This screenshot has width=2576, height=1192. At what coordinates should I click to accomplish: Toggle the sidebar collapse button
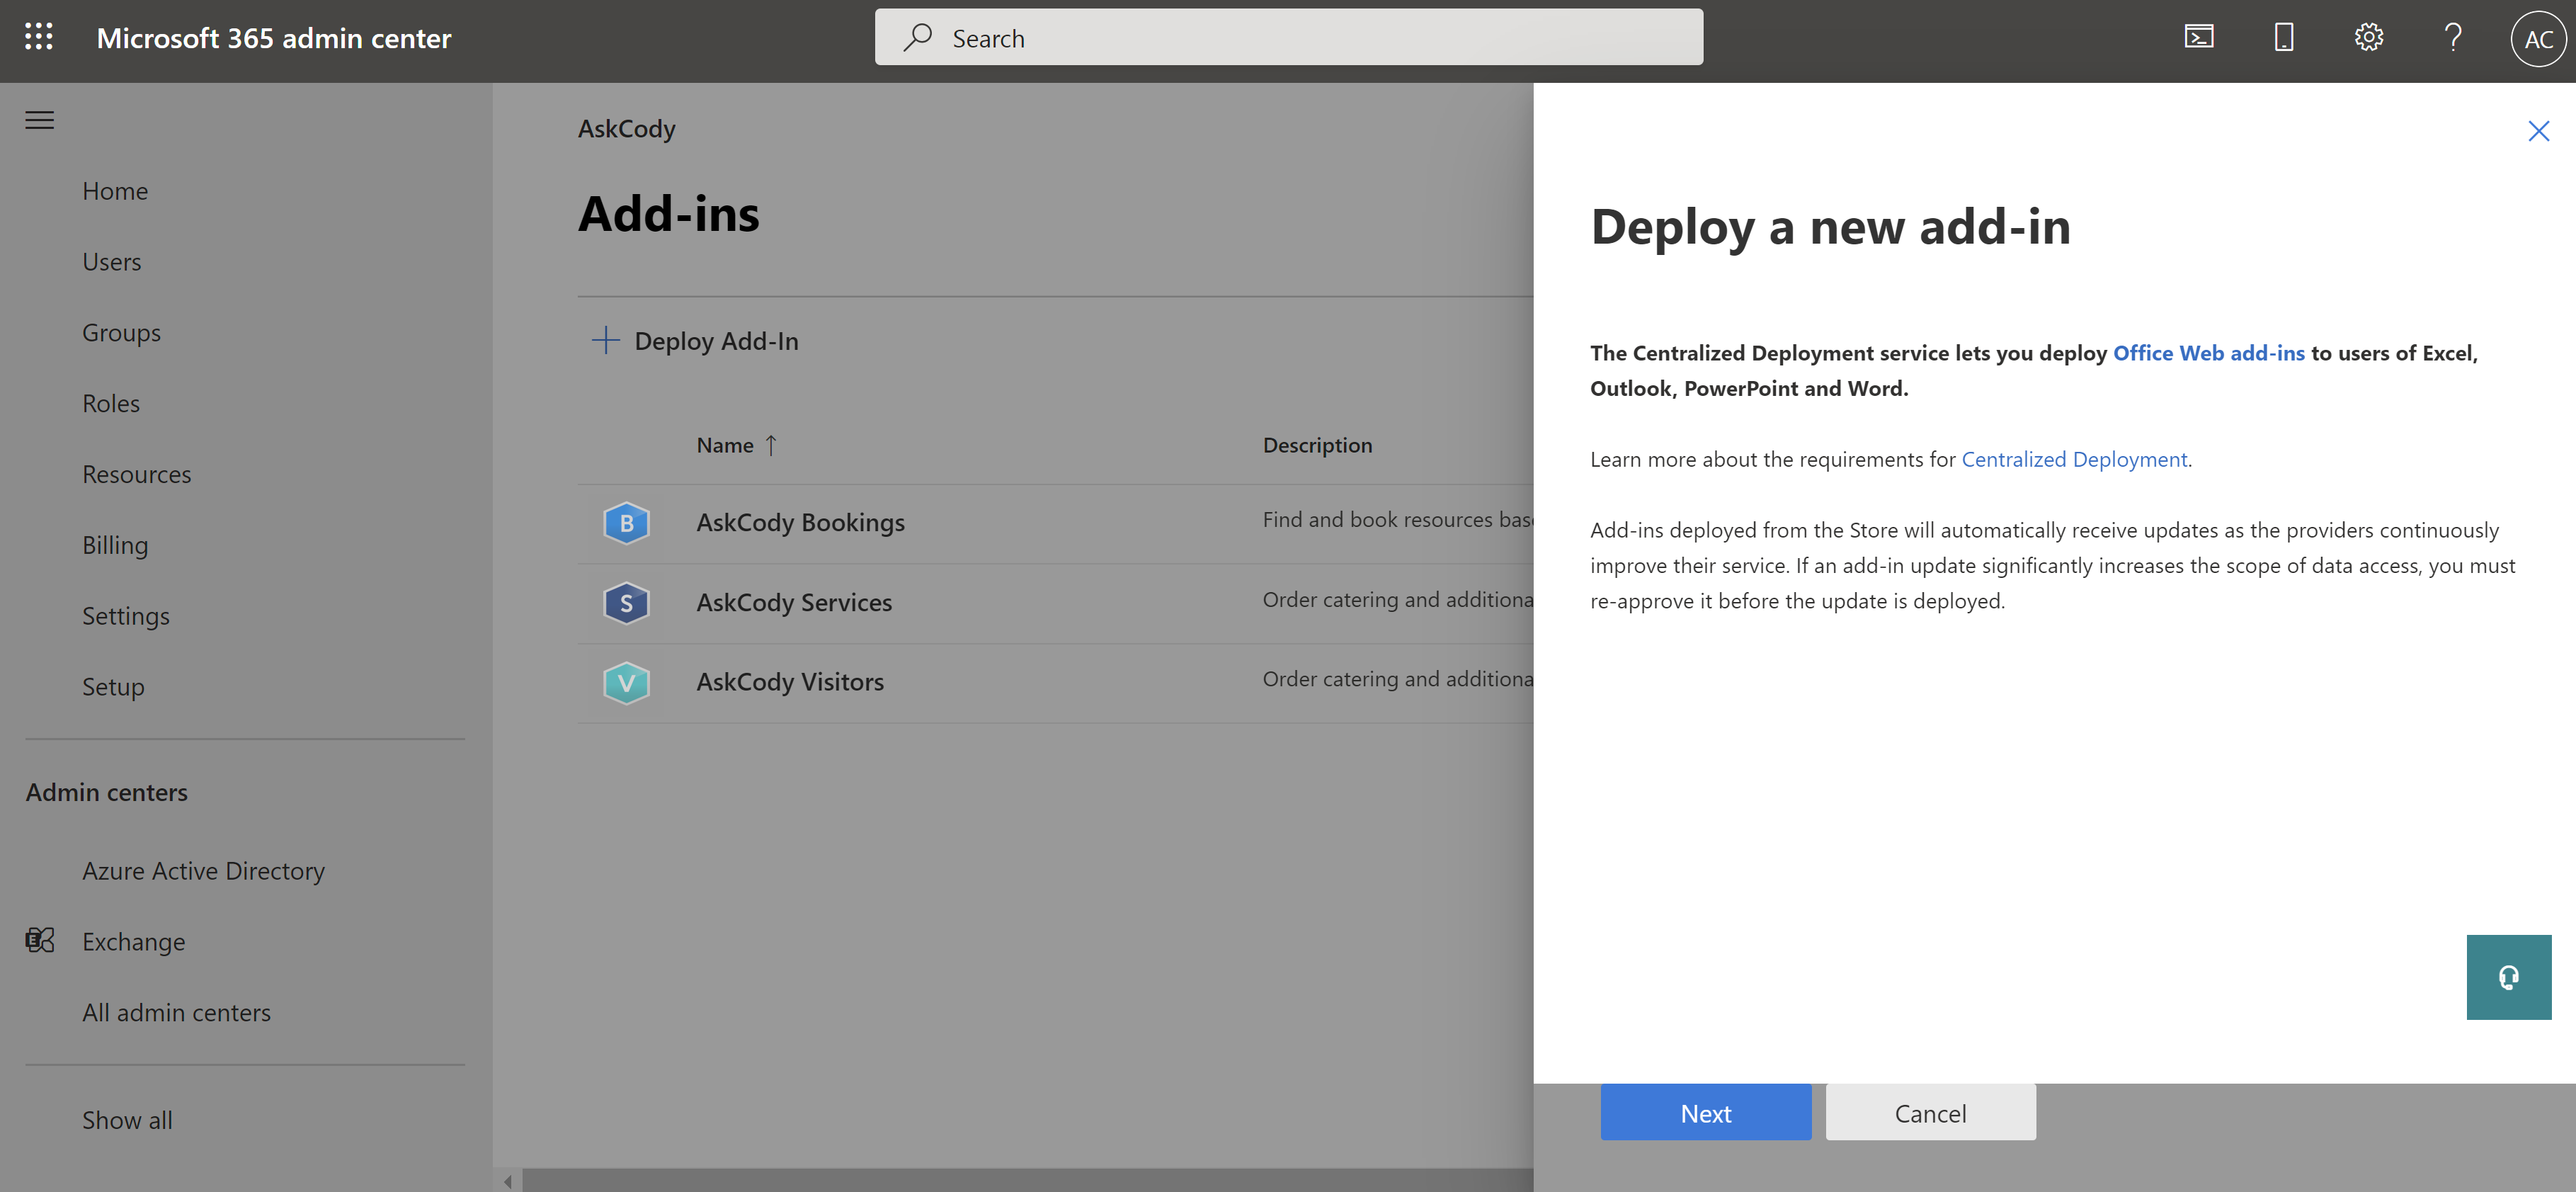tap(40, 118)
